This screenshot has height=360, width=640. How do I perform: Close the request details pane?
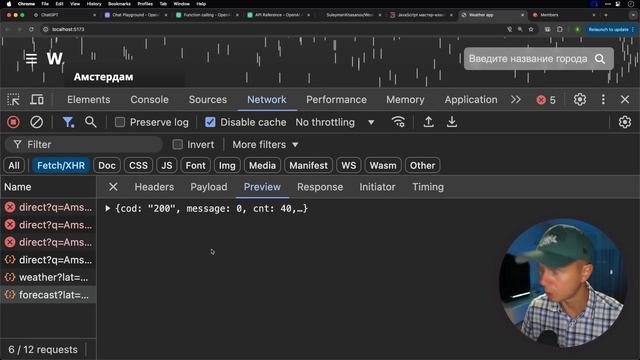(113, 187)
